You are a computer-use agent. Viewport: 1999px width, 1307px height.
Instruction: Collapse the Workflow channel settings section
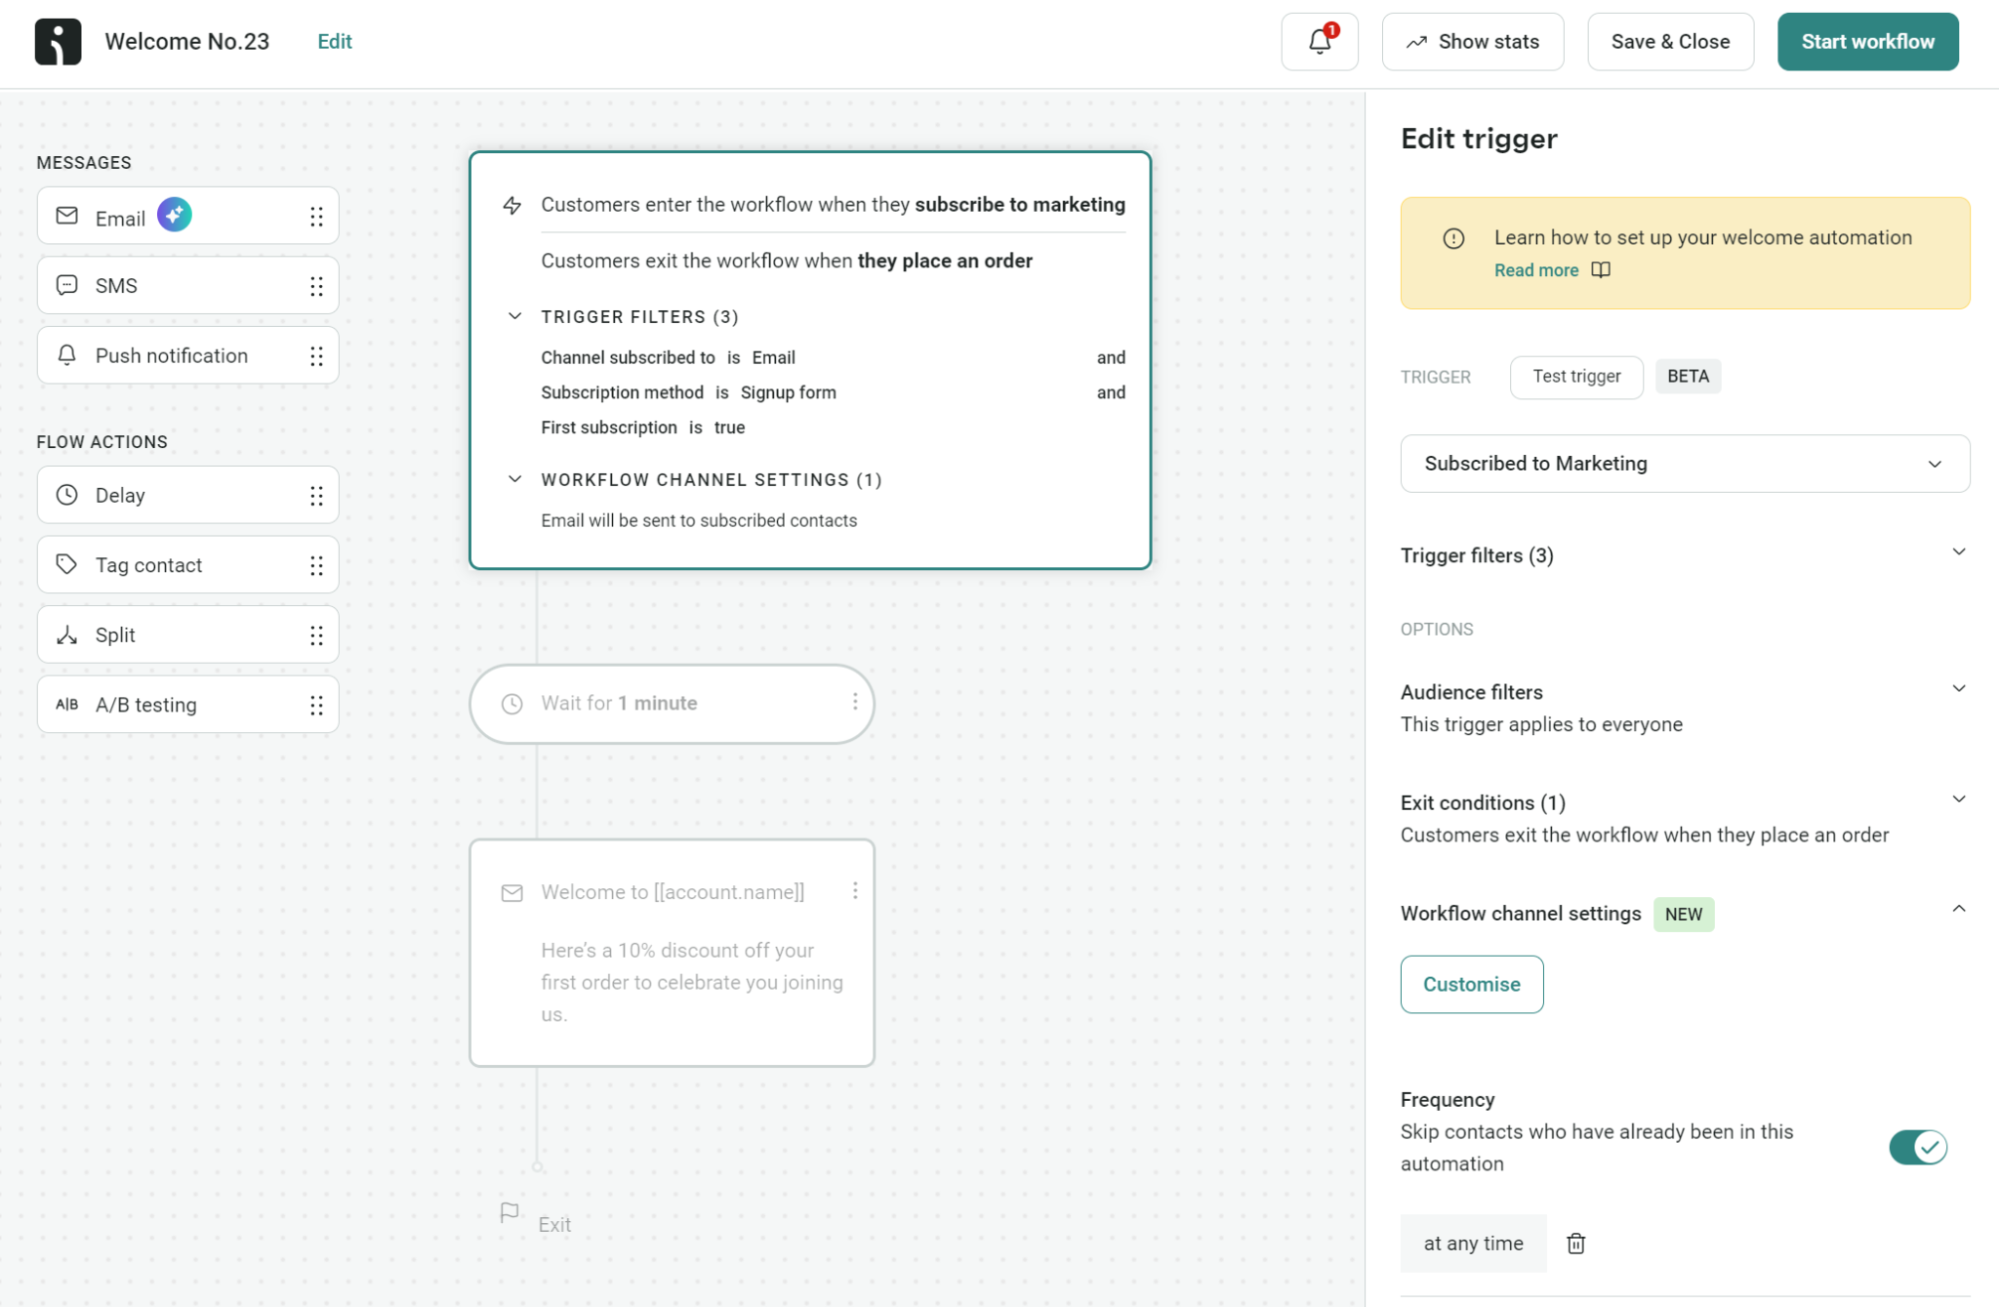[1959, 909]
